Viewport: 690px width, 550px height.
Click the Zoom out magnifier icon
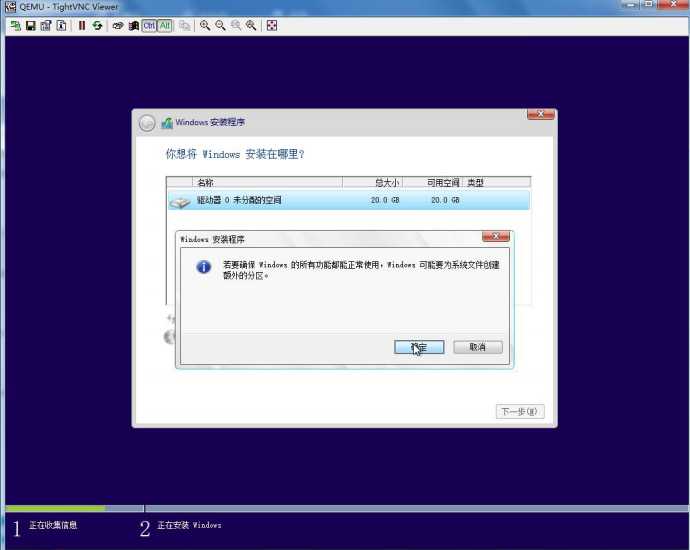(220, 26)
